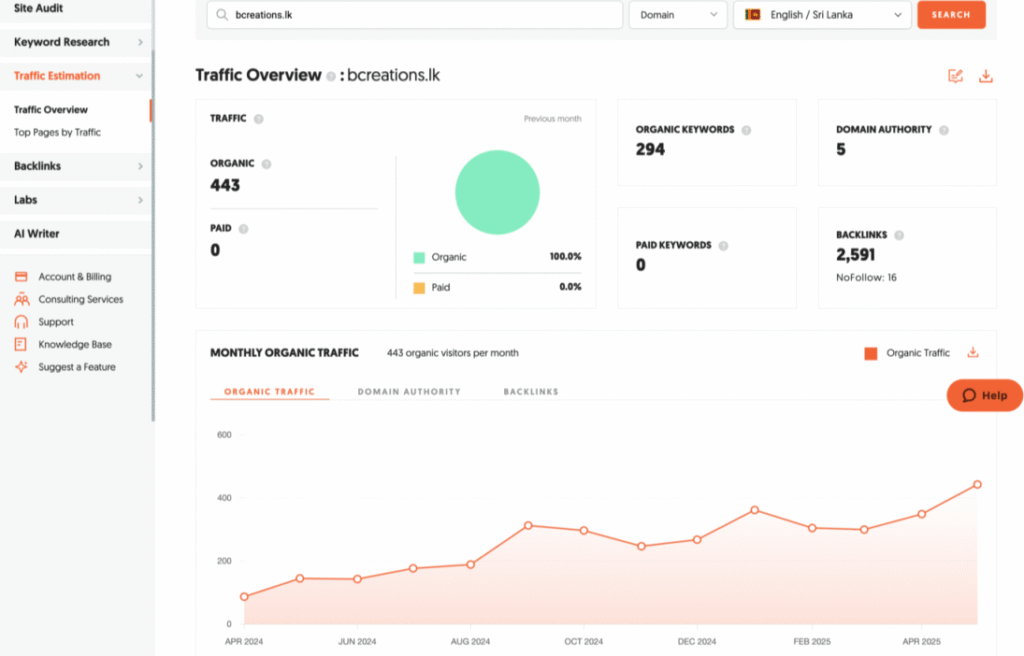Open Top Pages by Traffic link
This screenshot has height=656, width=1024.
(57, 132)
